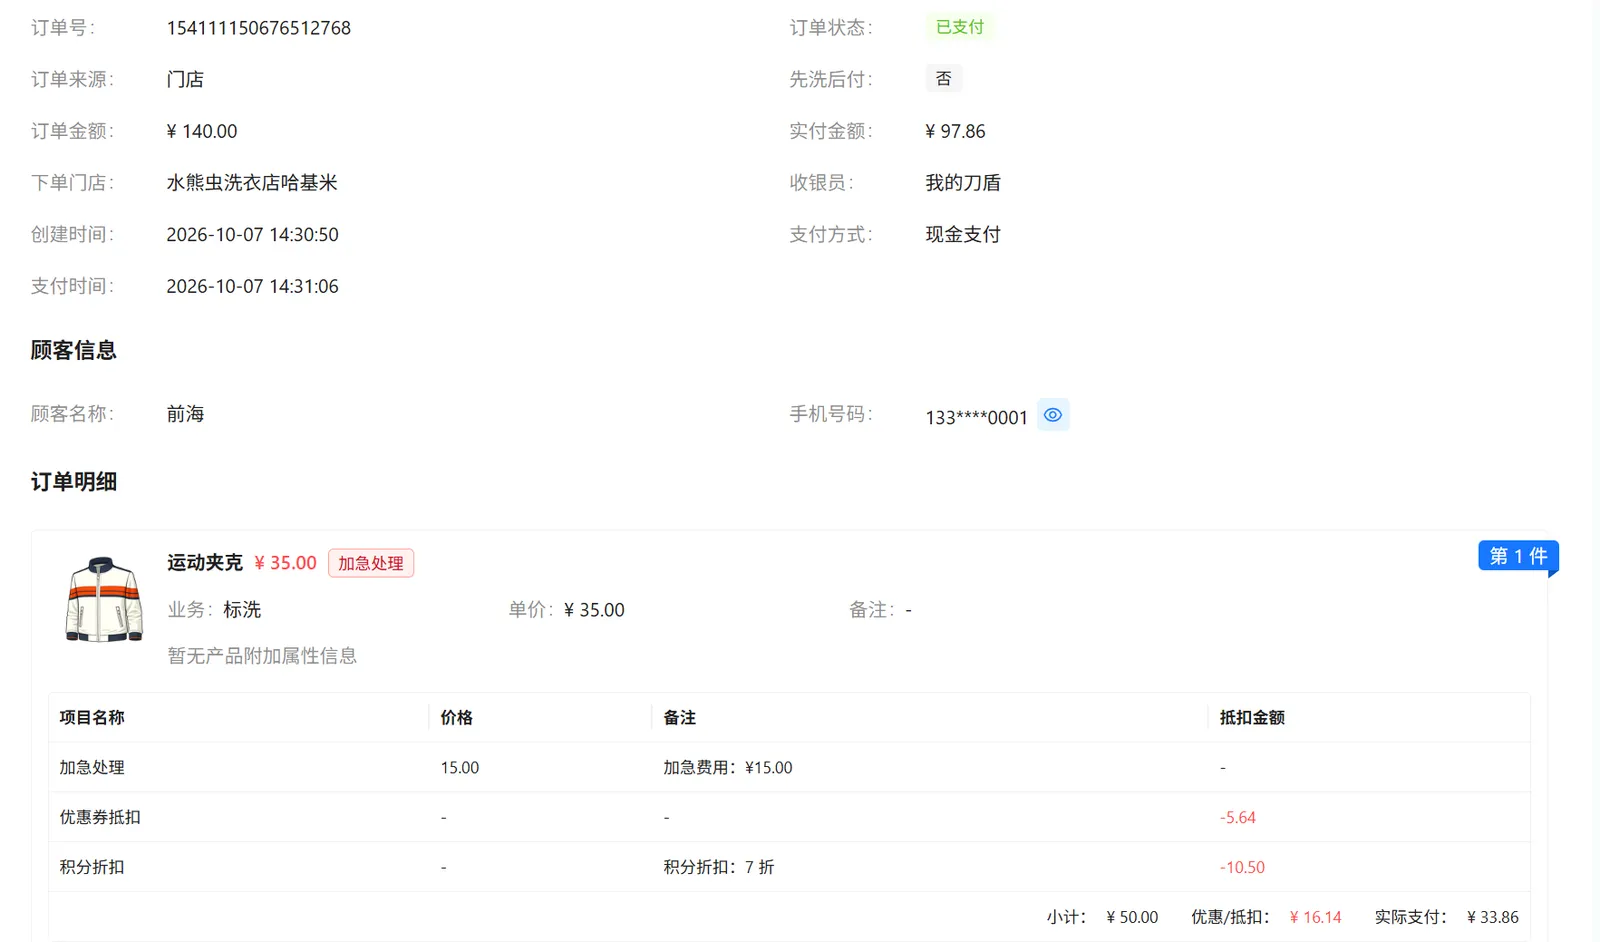Click masked phone number 133****0001
The image size is (1600, 942).
click(x=977, y=418)
